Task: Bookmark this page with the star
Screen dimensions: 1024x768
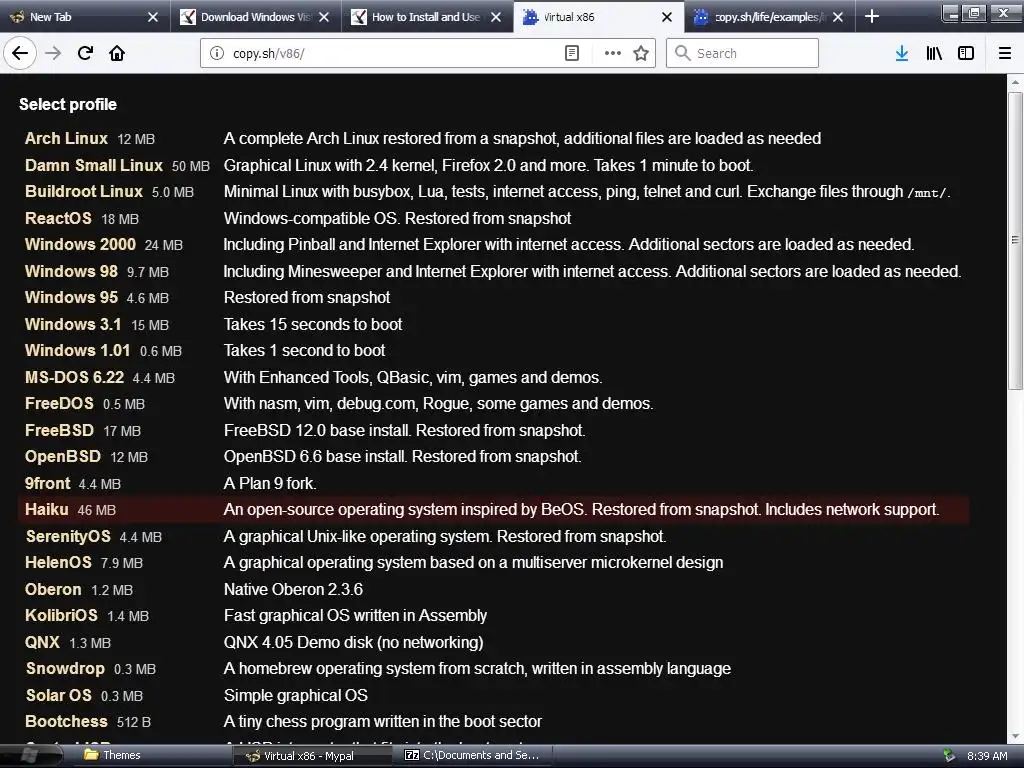Action: pyautogui.click(x=641, y=53)
